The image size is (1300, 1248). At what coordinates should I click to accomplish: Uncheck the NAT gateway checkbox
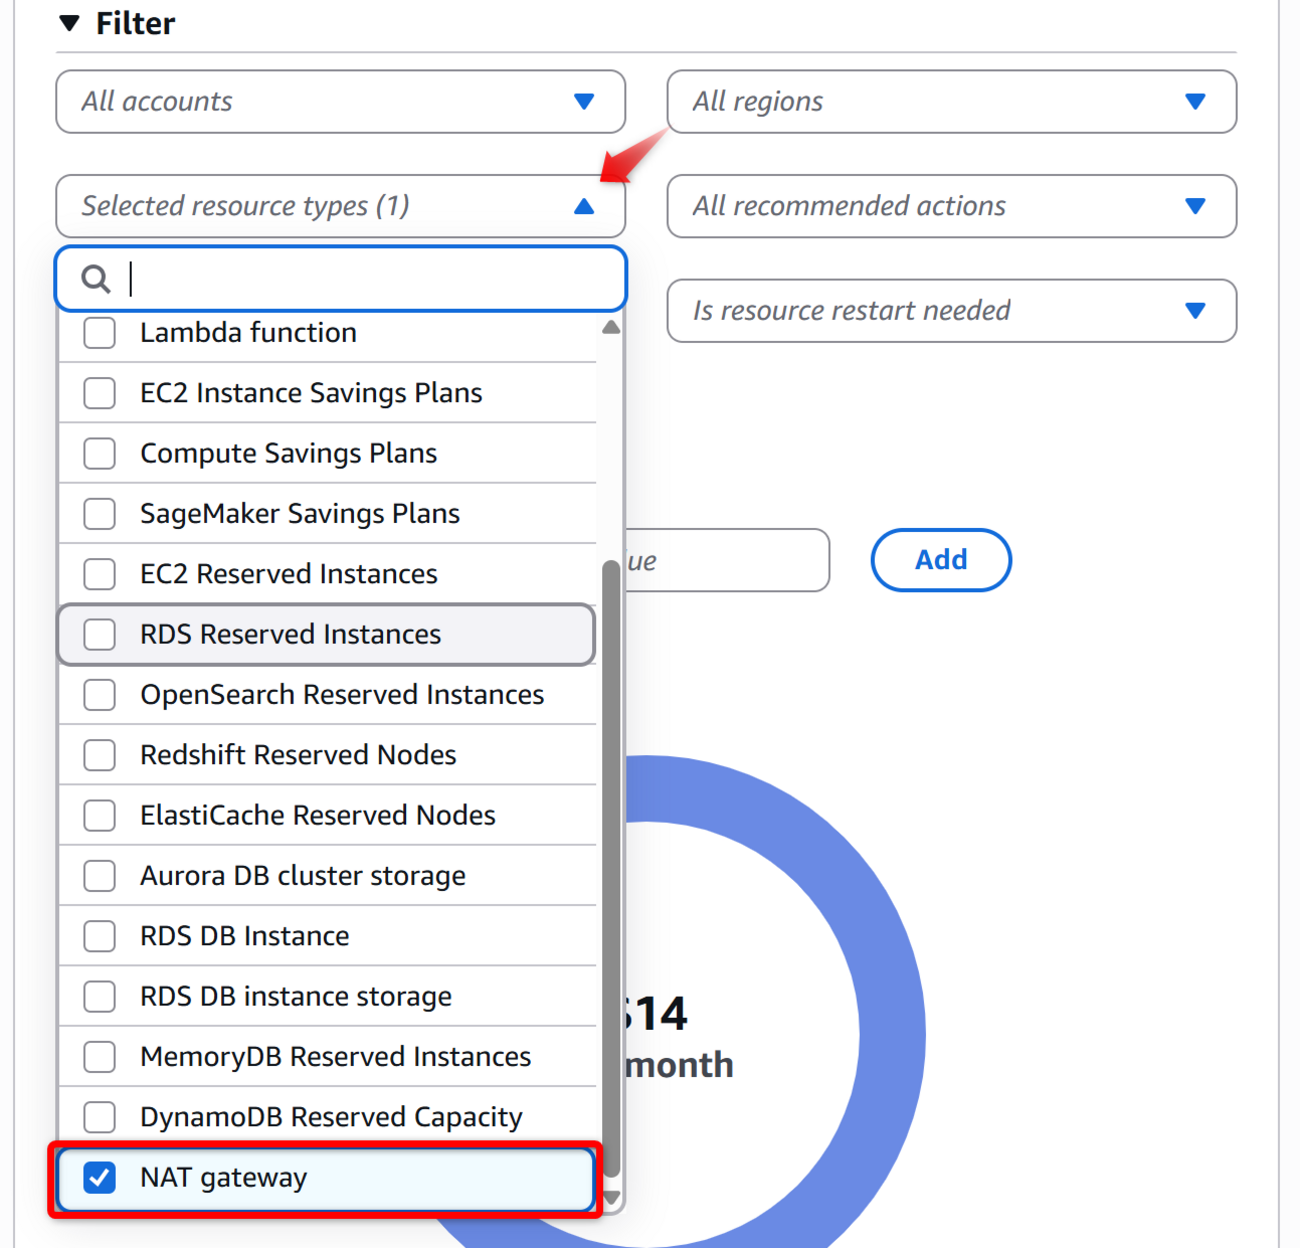click(x=100, y=1178)
